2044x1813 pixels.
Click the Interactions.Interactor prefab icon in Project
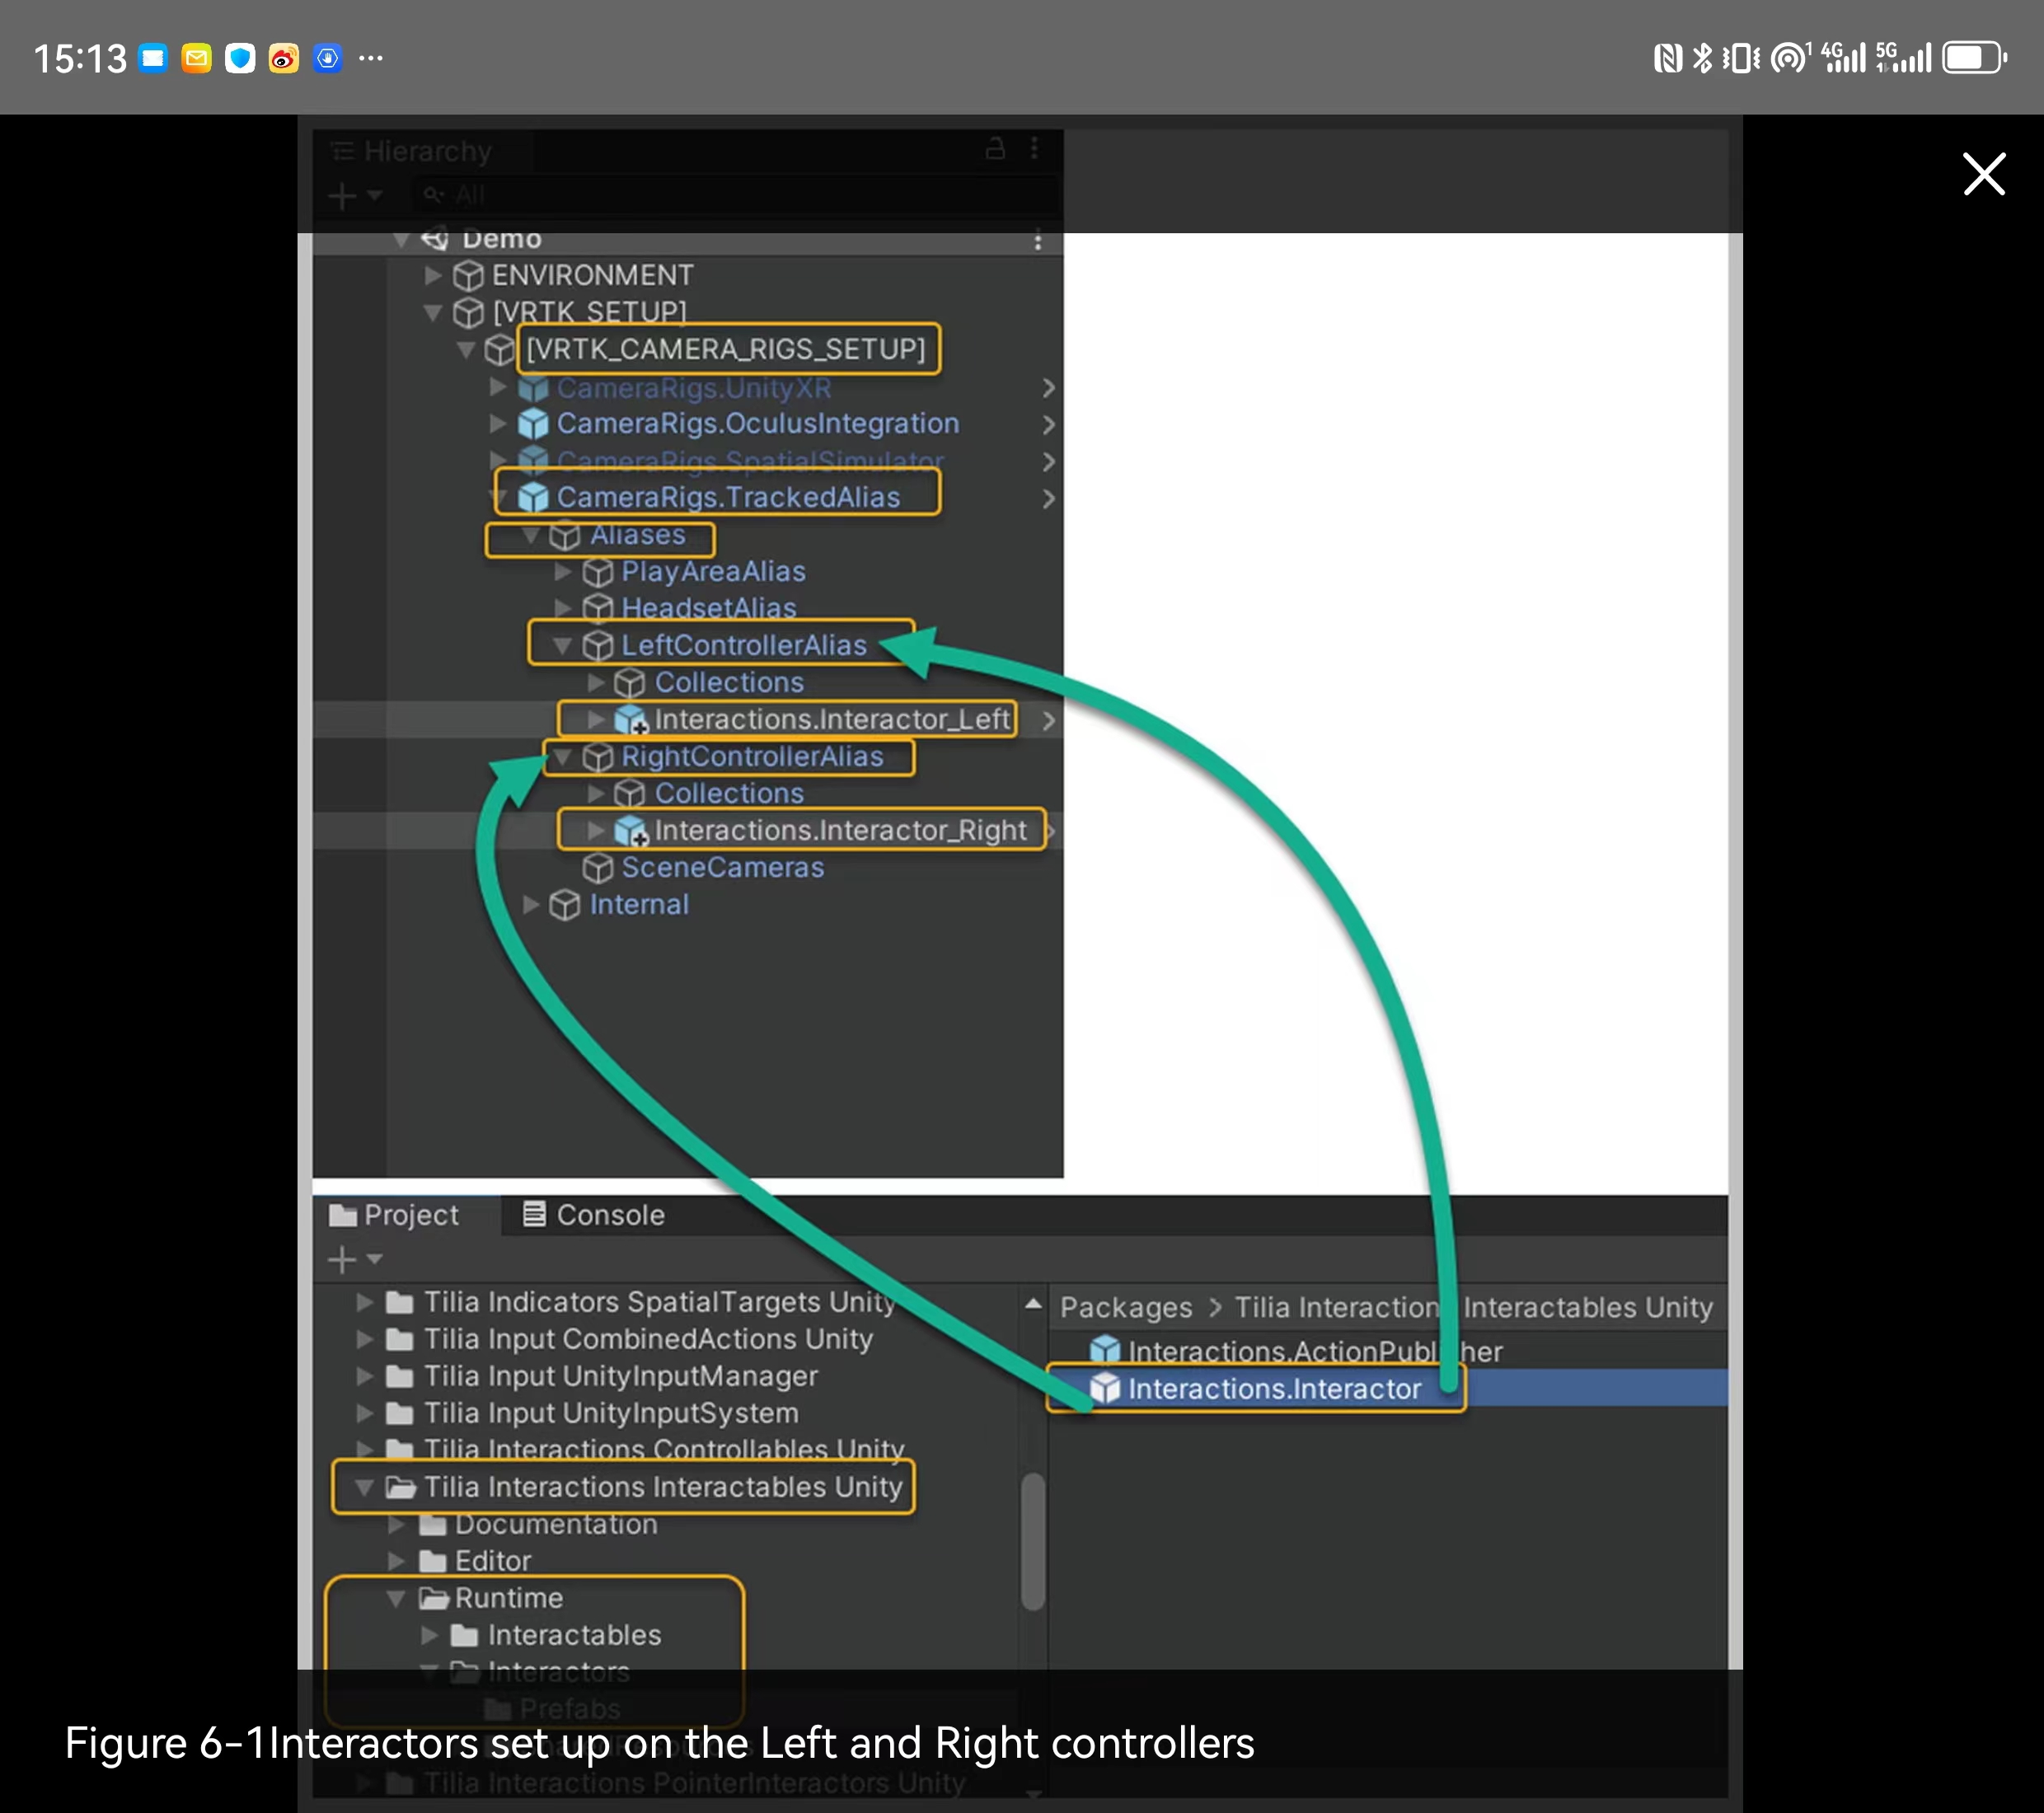pos(1104,1389)
